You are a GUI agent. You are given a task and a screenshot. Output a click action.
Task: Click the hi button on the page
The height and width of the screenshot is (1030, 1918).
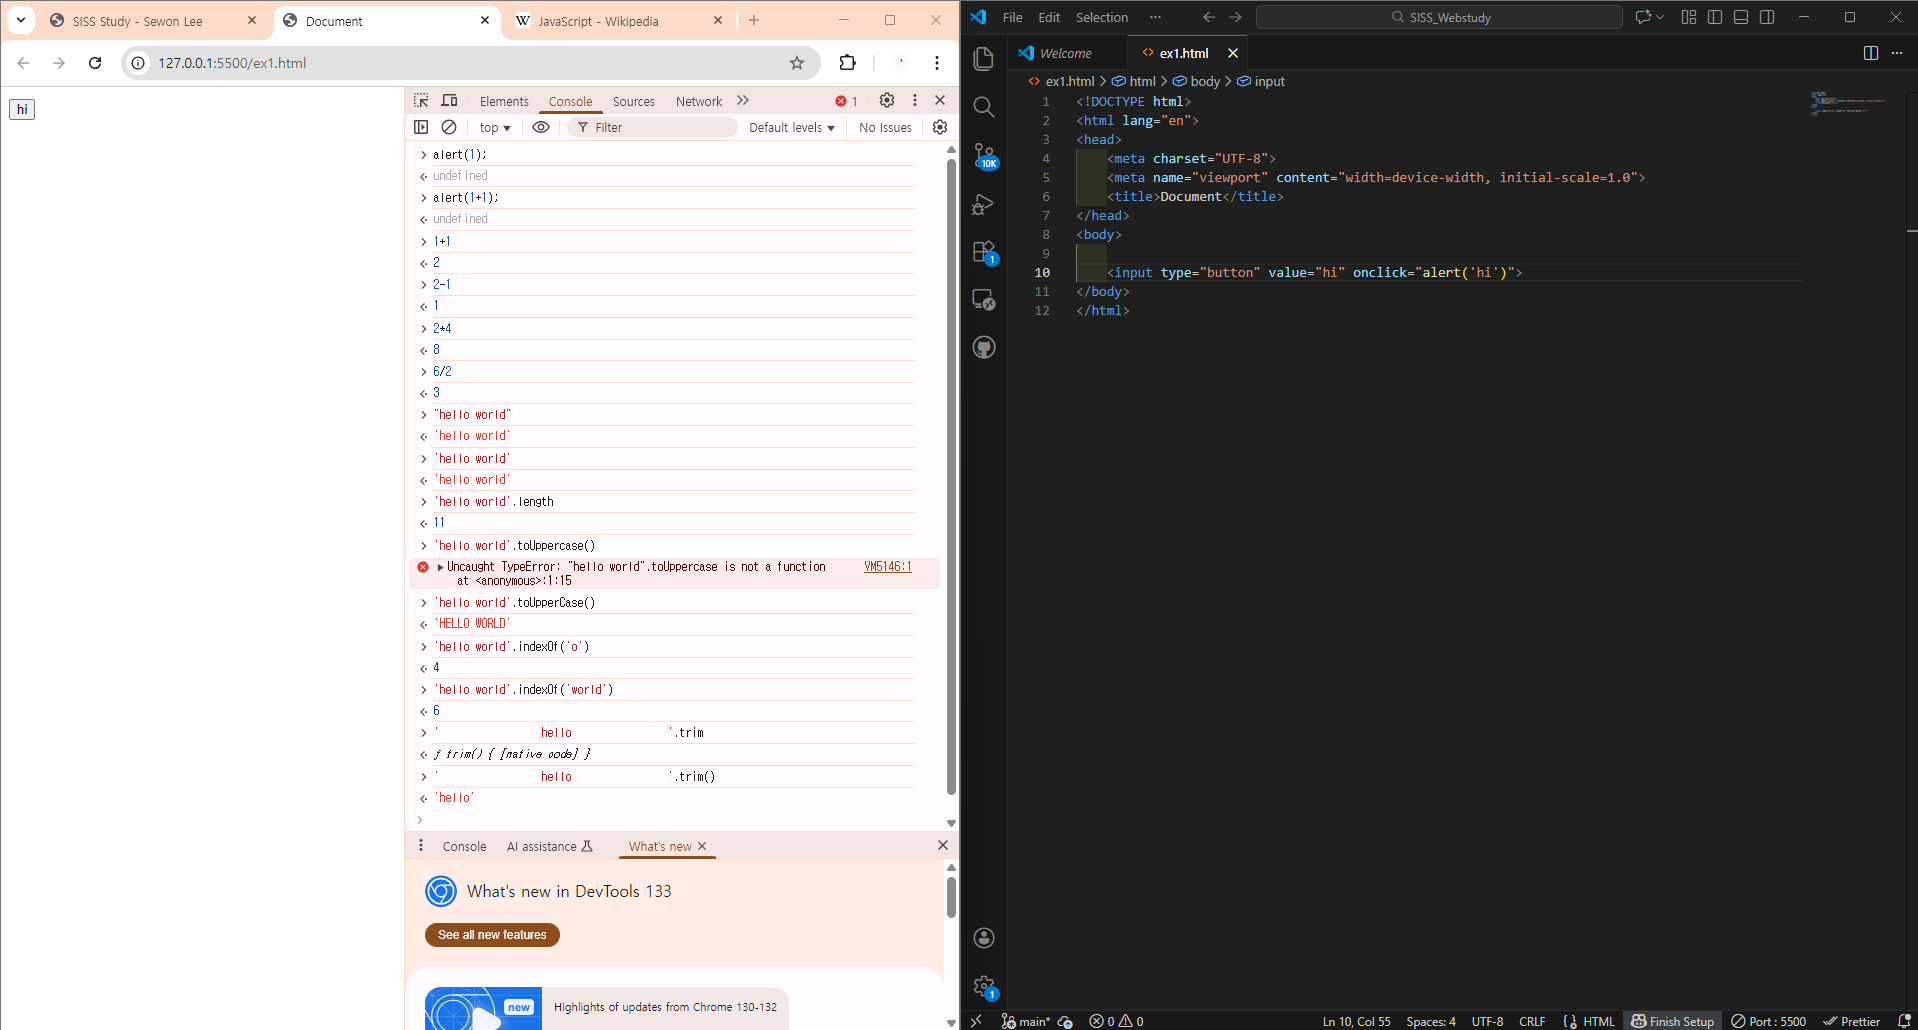[x=22, y=109]
